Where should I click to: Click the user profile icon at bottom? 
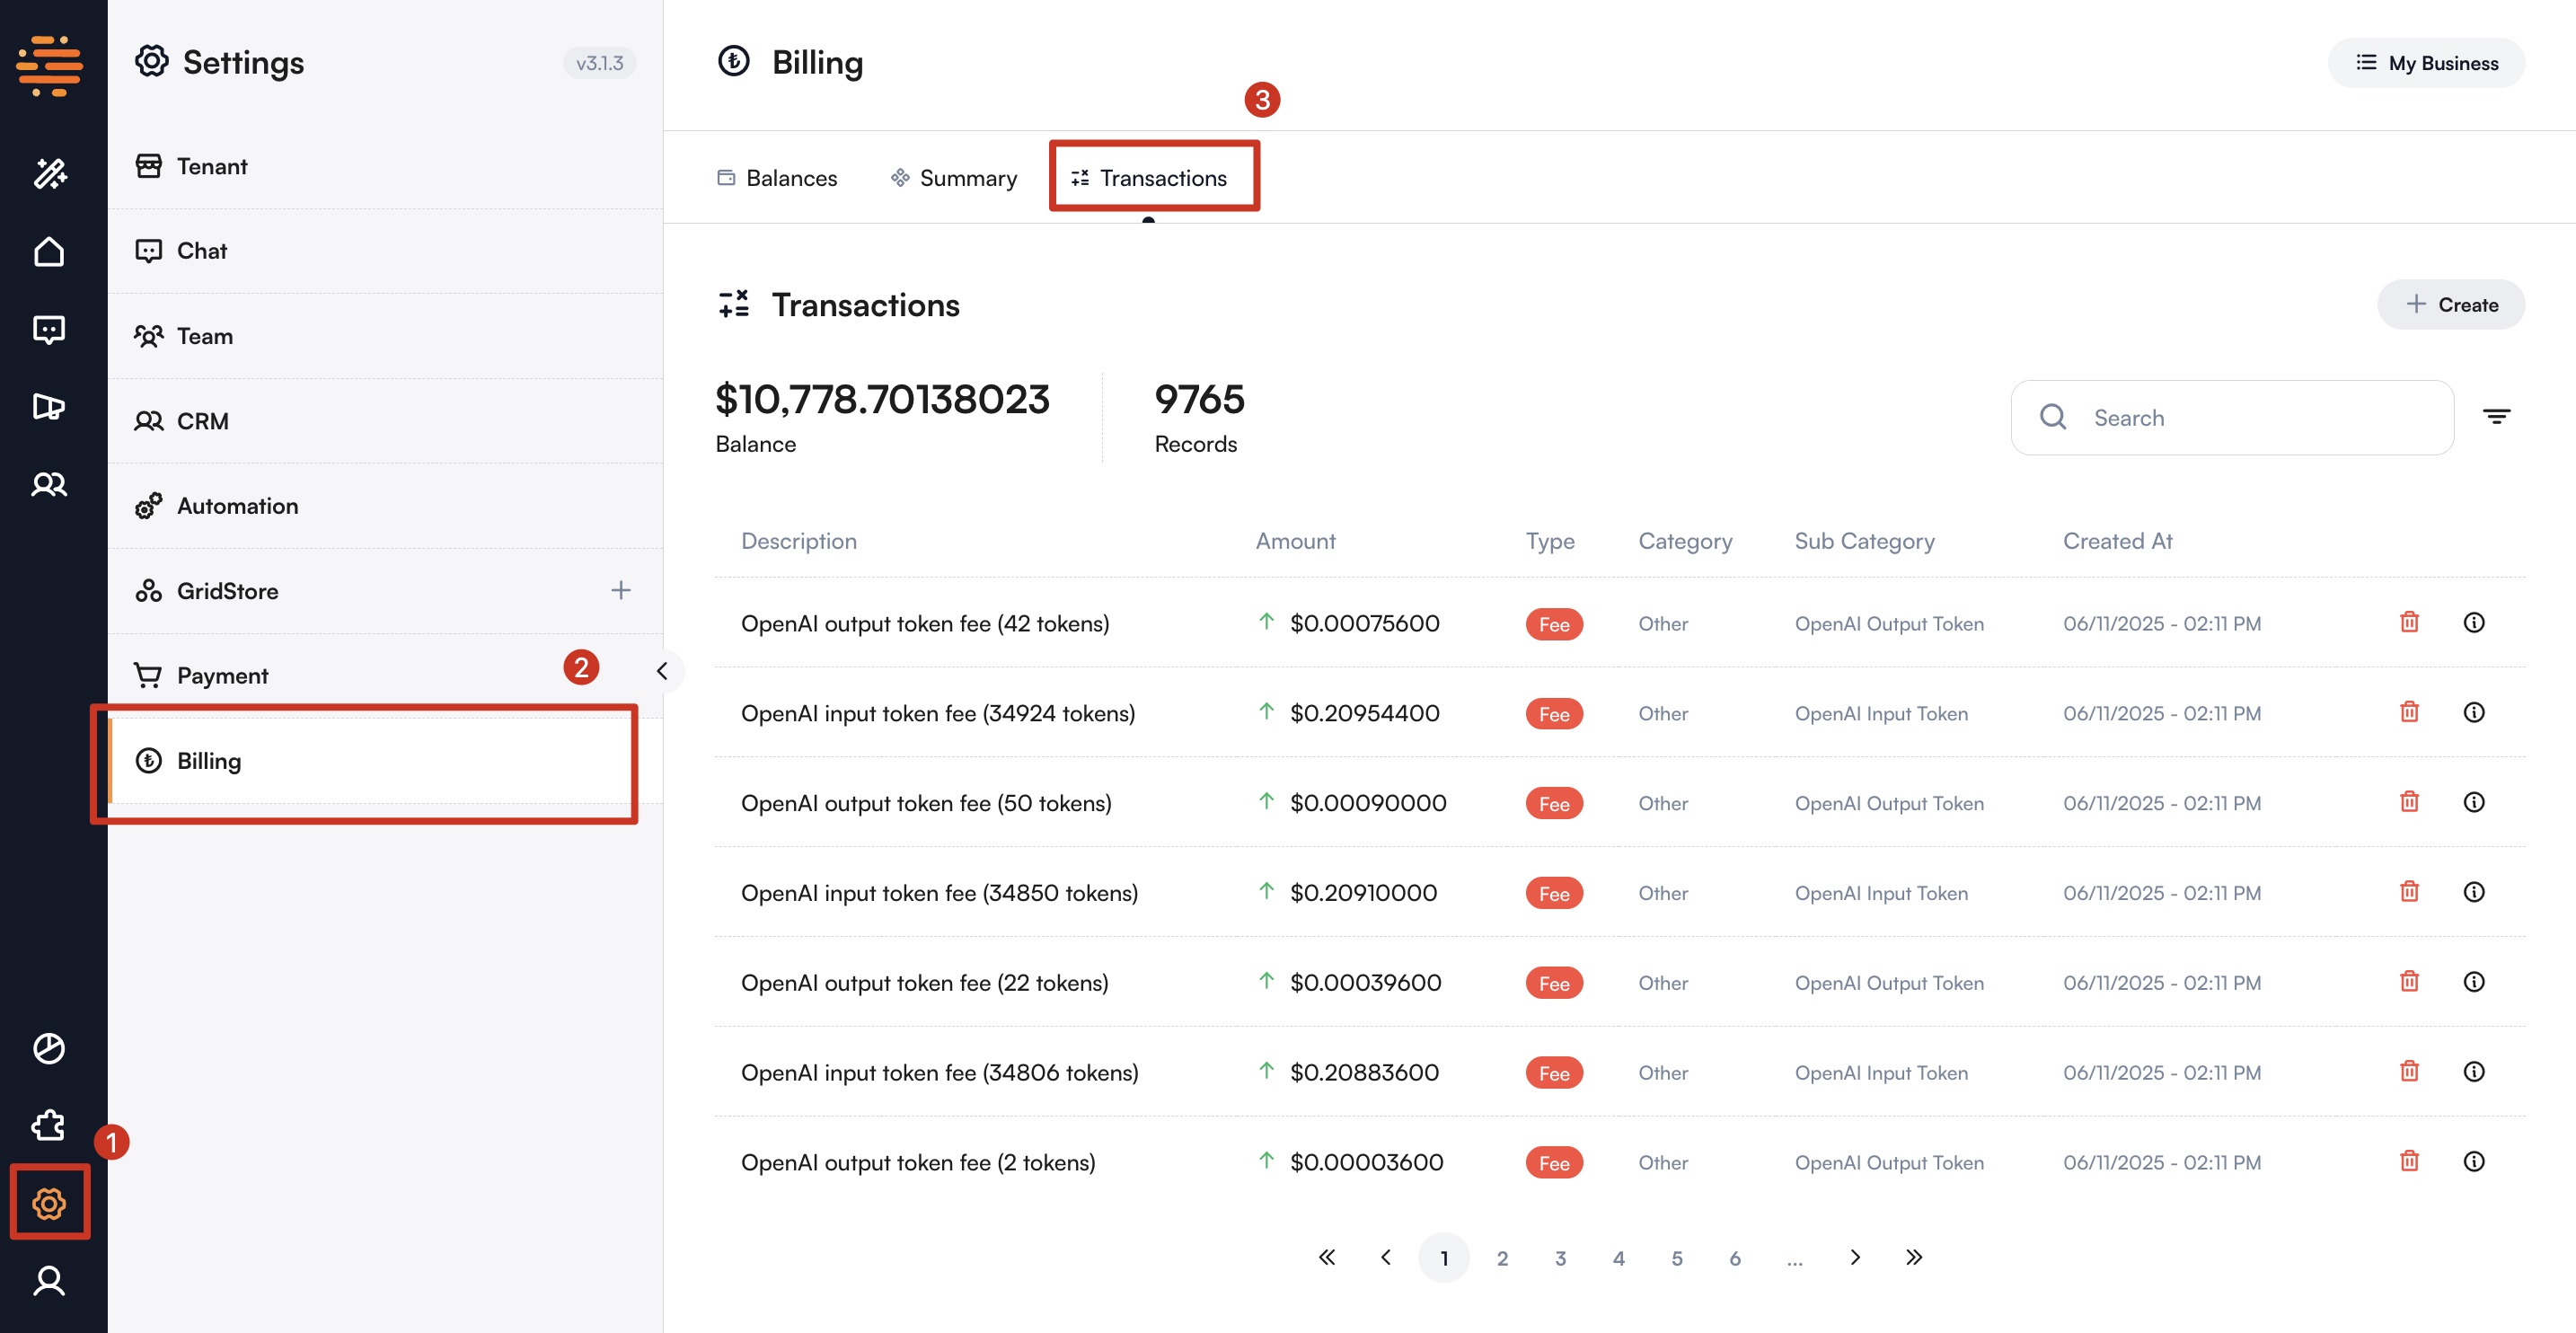(x=49, y=1281)
